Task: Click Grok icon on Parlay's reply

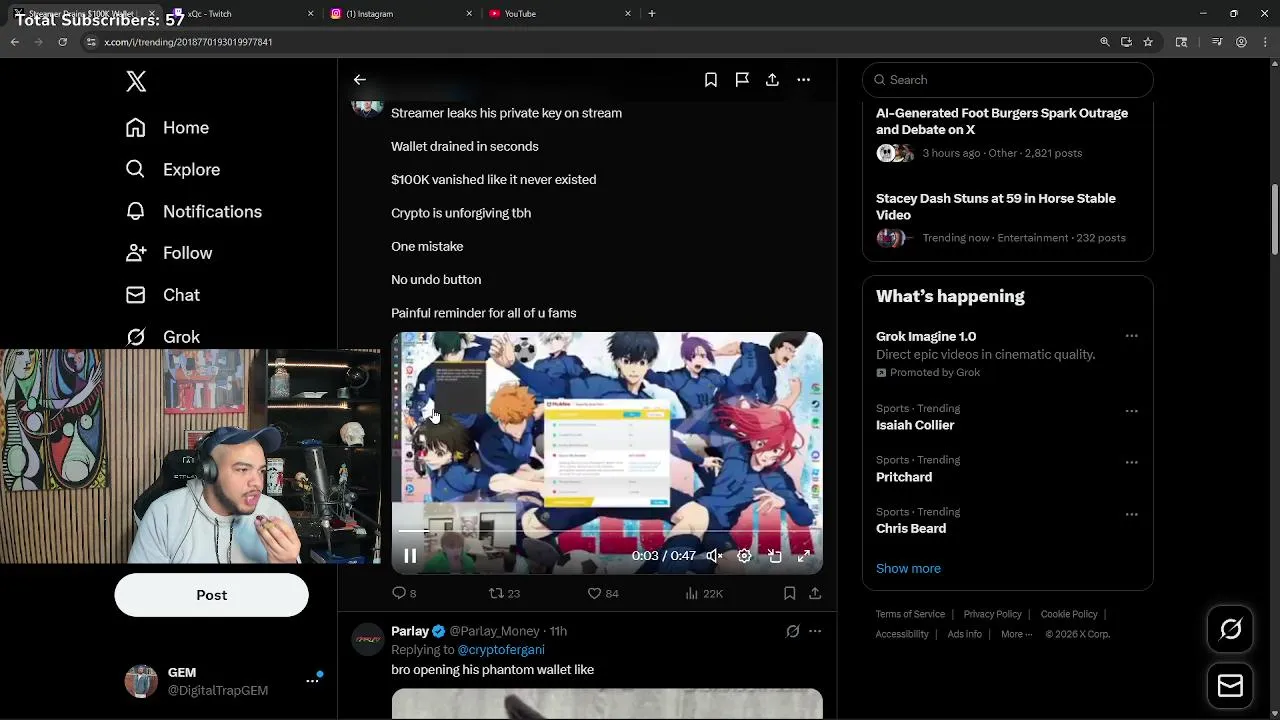Action: coord(792,631)
